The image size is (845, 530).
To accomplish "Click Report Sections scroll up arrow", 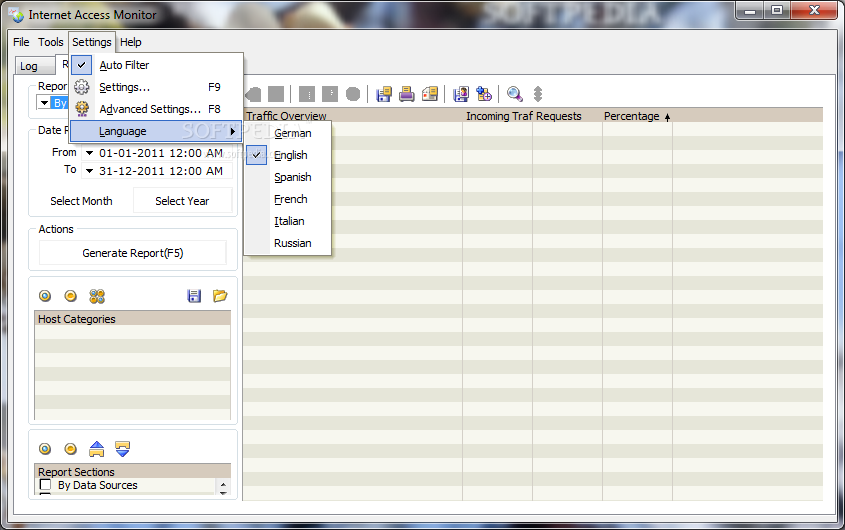I will (223, 483).
